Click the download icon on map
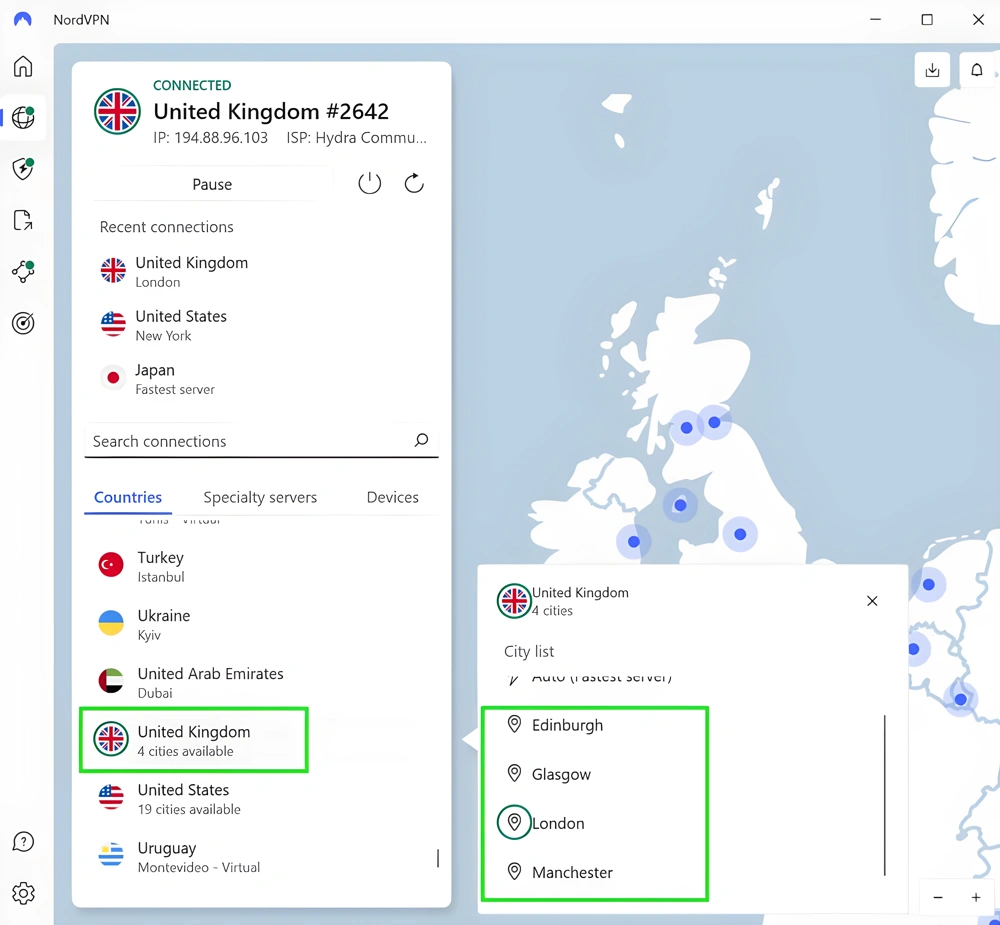 [x=932, y=70]
